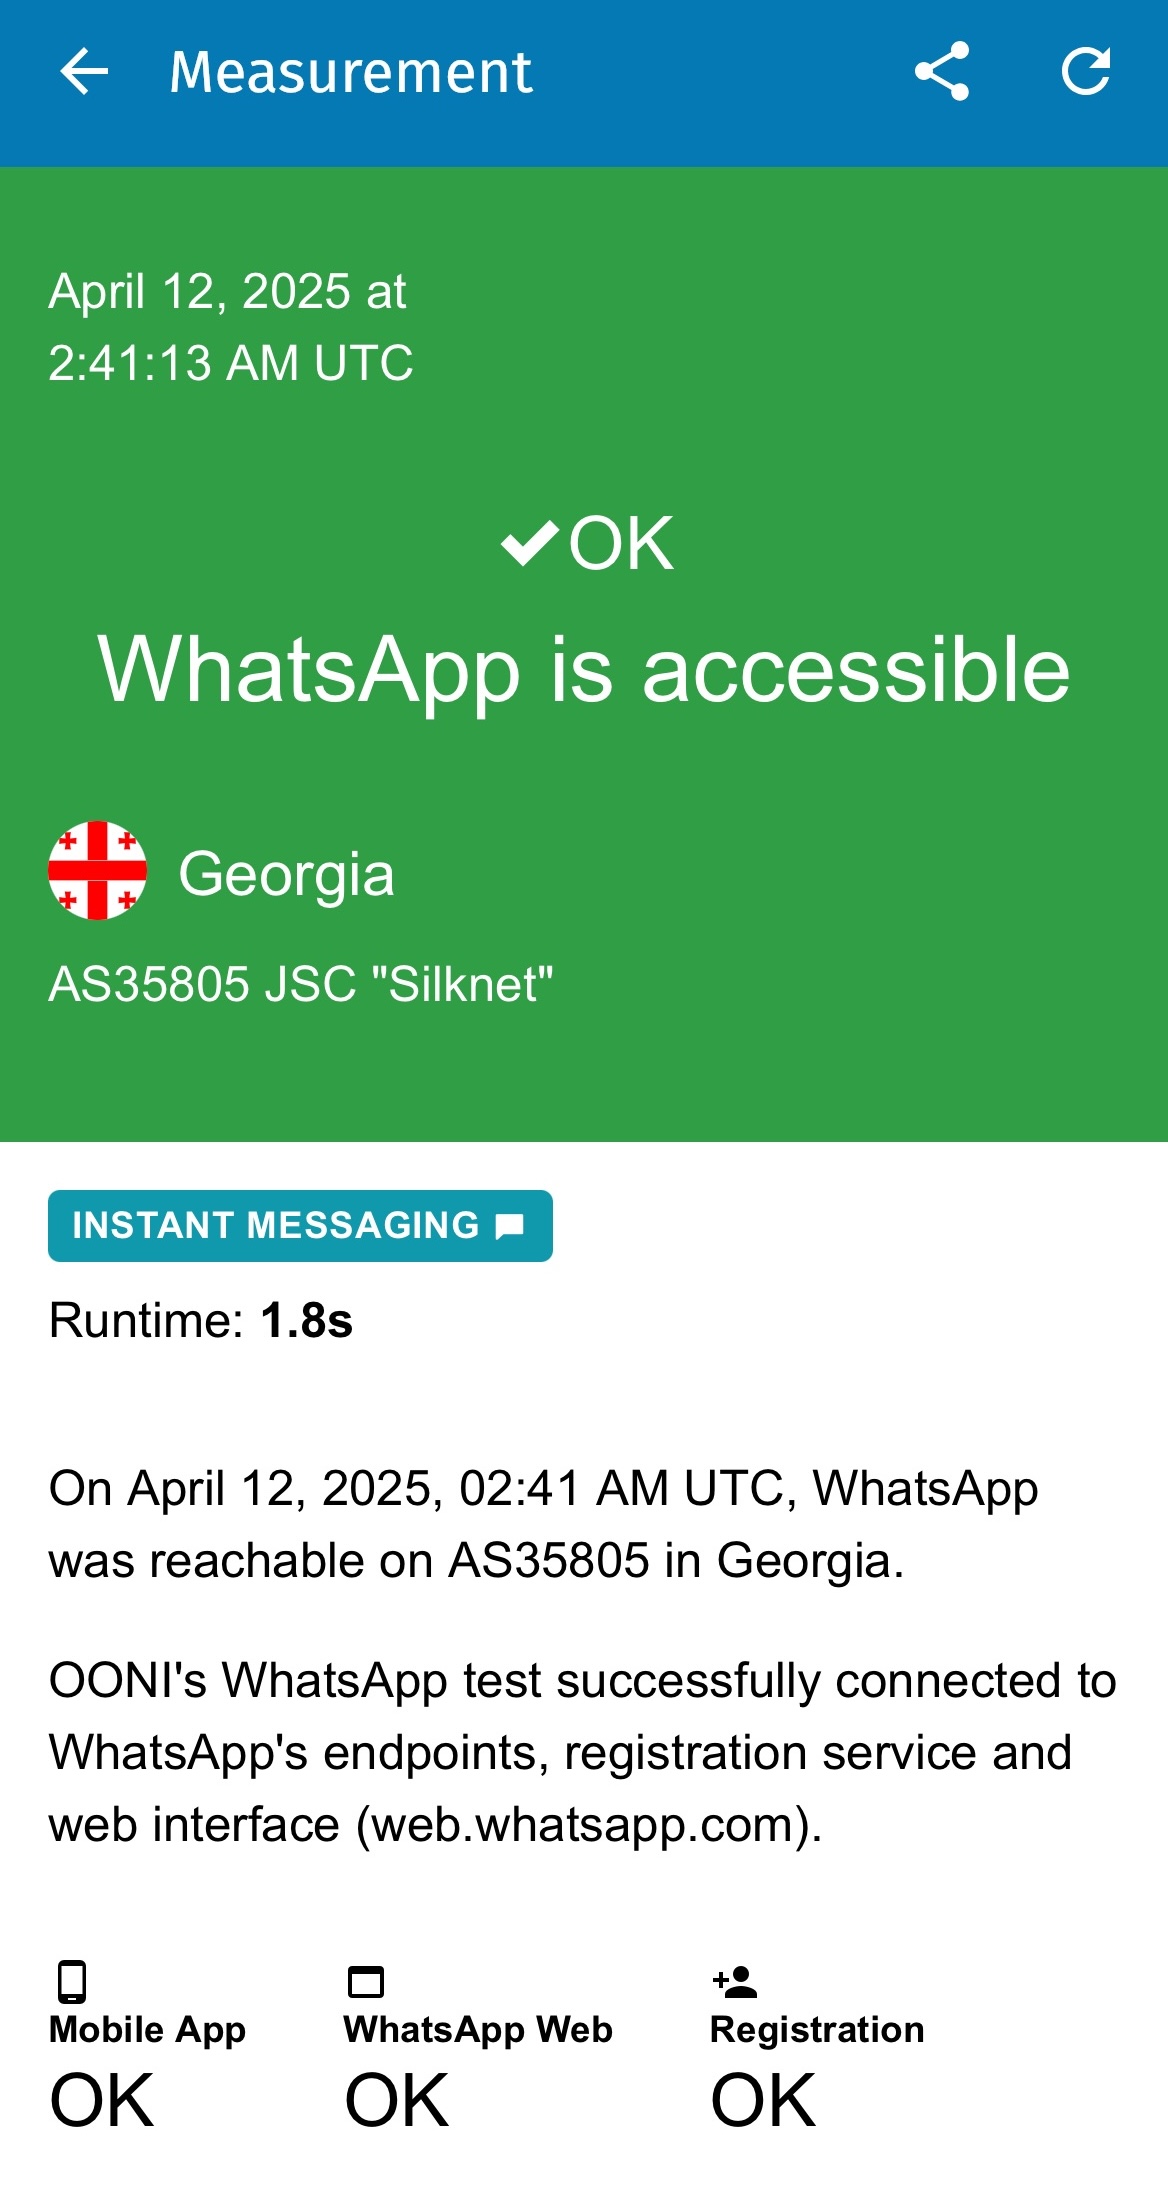
Task: Reload measurement with the refresh icon
Action: 1086,72
